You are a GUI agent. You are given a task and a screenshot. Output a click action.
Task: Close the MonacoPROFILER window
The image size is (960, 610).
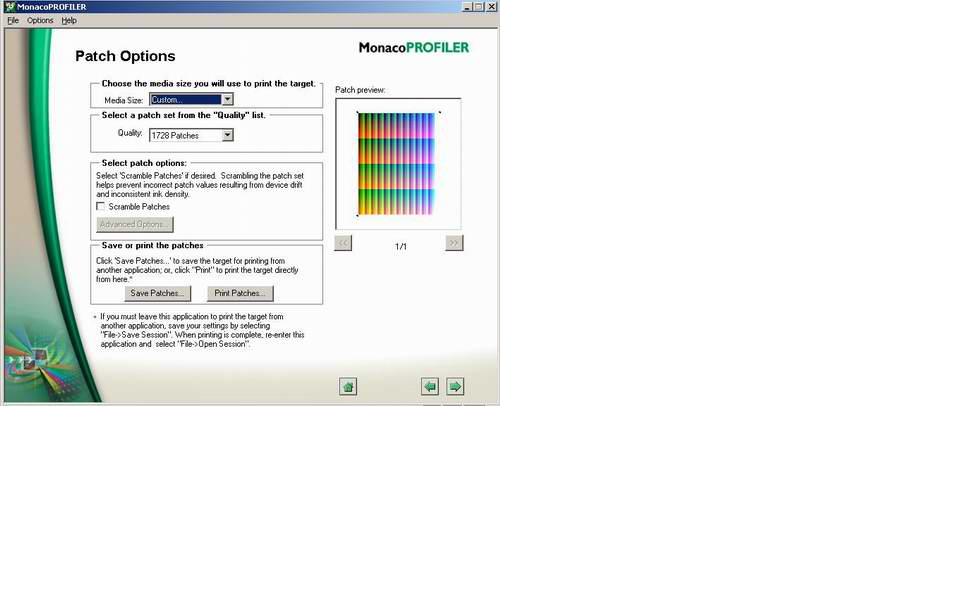click(492, 7)
